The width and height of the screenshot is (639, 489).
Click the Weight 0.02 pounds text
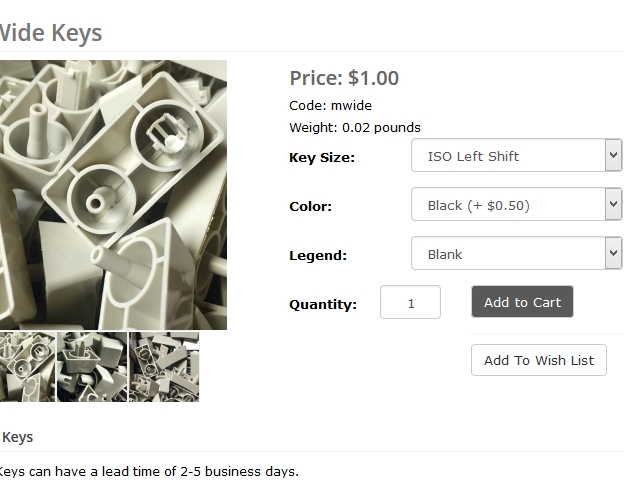[x=355, y=127]
